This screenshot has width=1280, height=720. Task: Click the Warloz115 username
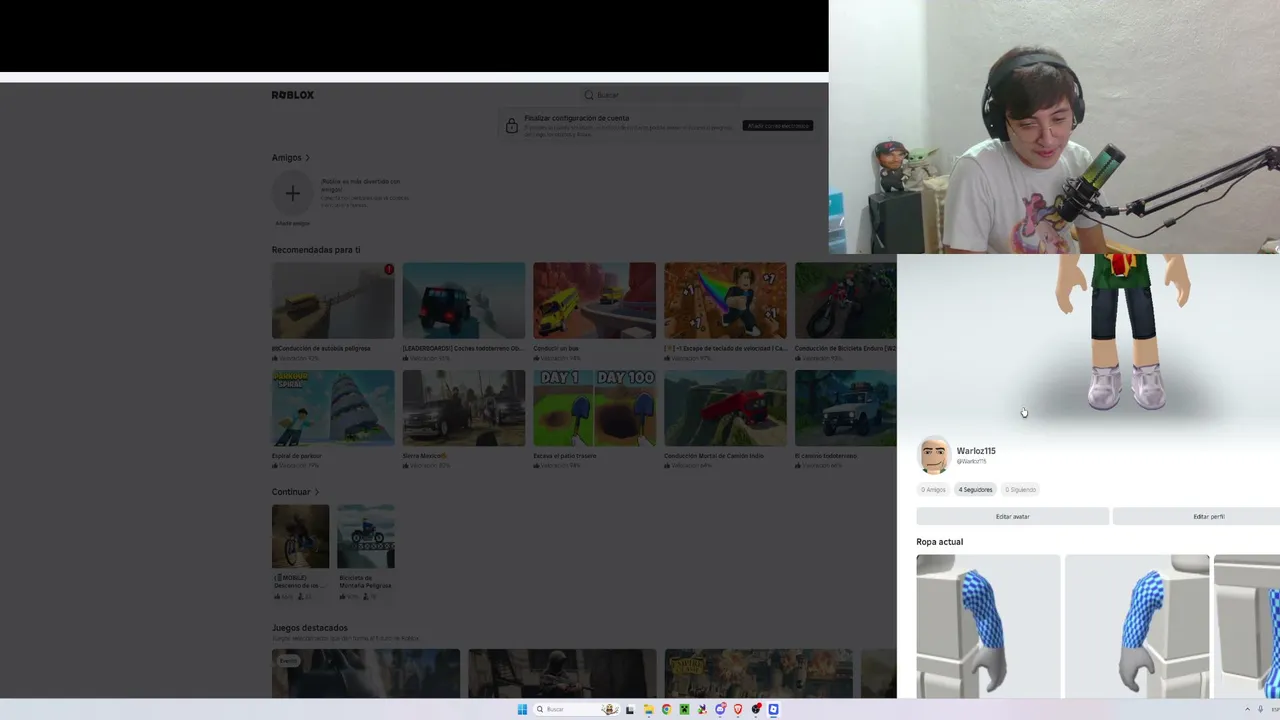(x=976, y=451)
